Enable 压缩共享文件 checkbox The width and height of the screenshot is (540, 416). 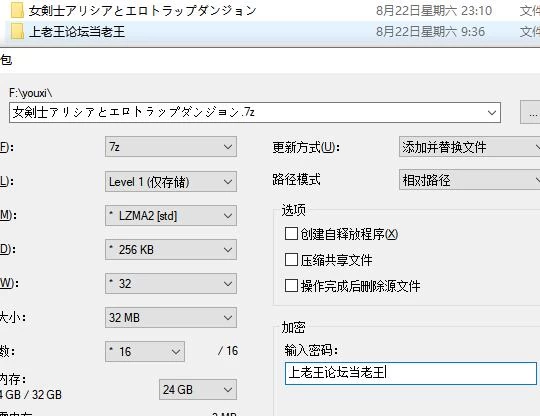[x=291, y=259]
